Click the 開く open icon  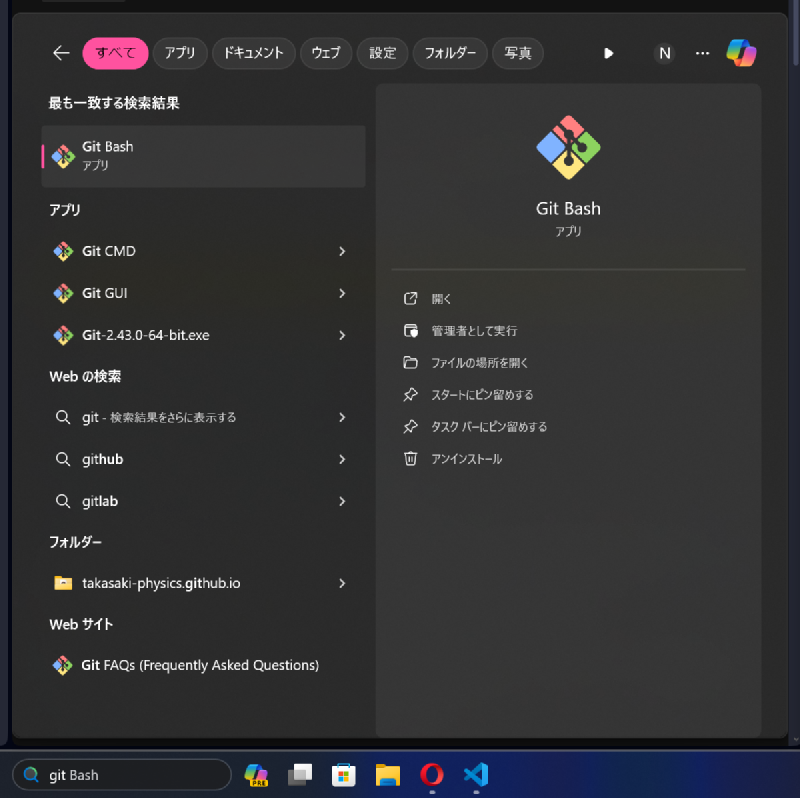pyautogui.click(x=410, y=298)
